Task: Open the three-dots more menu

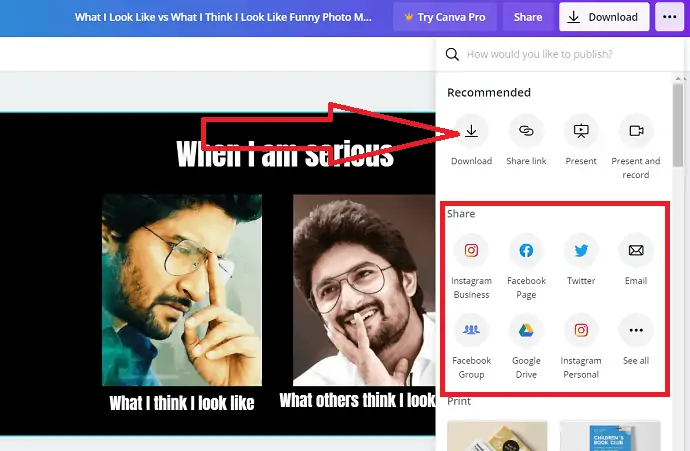Action: click(667, 17)
